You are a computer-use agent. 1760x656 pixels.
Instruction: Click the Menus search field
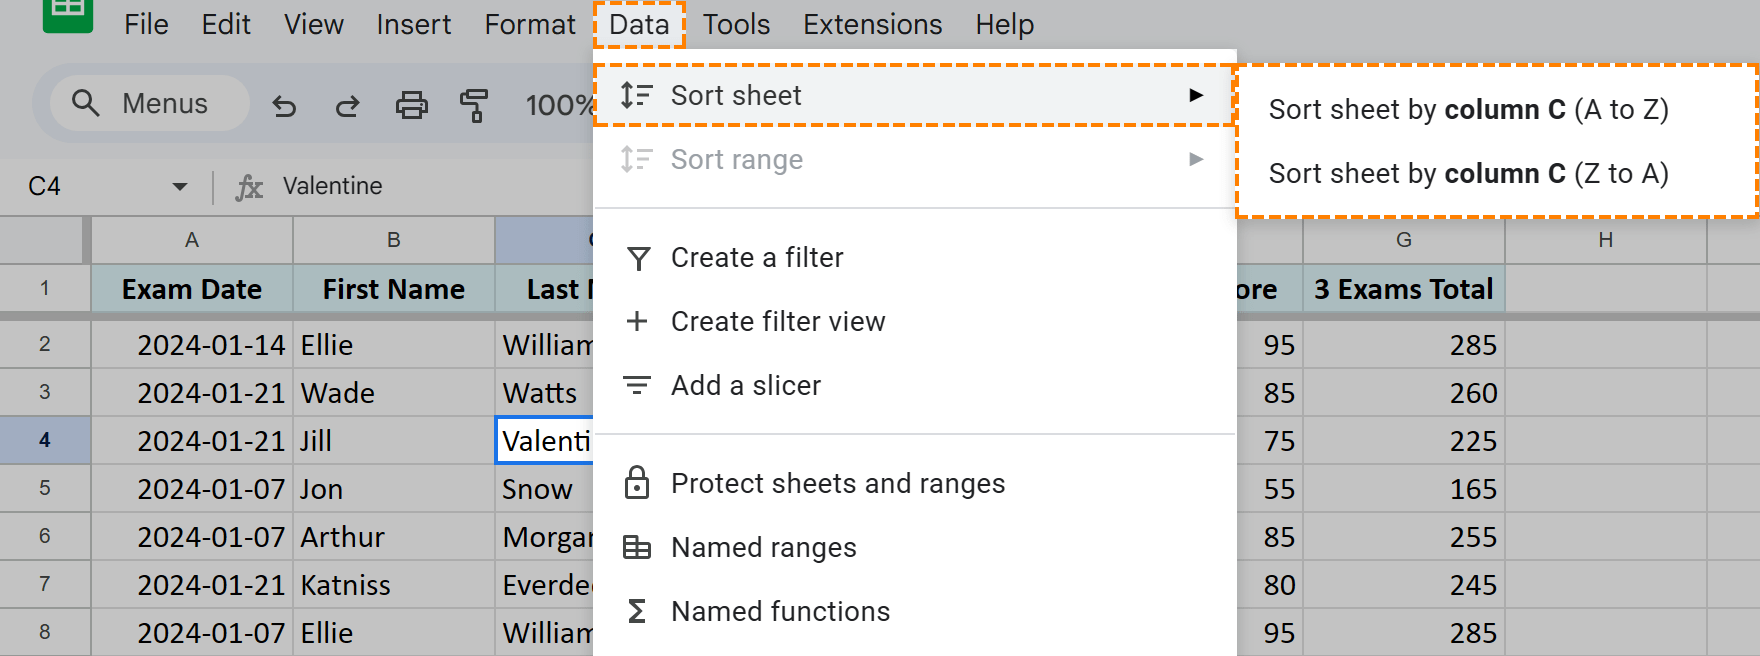tap(150, 103)
